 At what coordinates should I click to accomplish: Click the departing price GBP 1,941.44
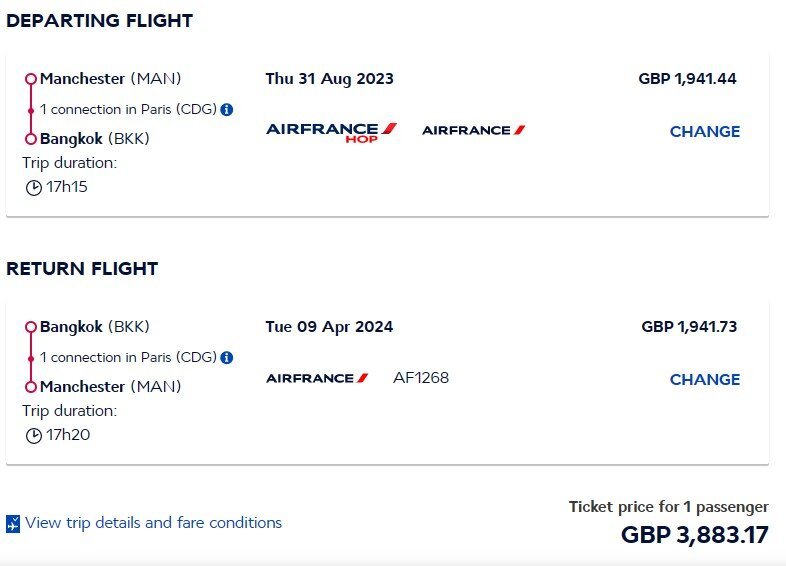[x=687, y=79]
